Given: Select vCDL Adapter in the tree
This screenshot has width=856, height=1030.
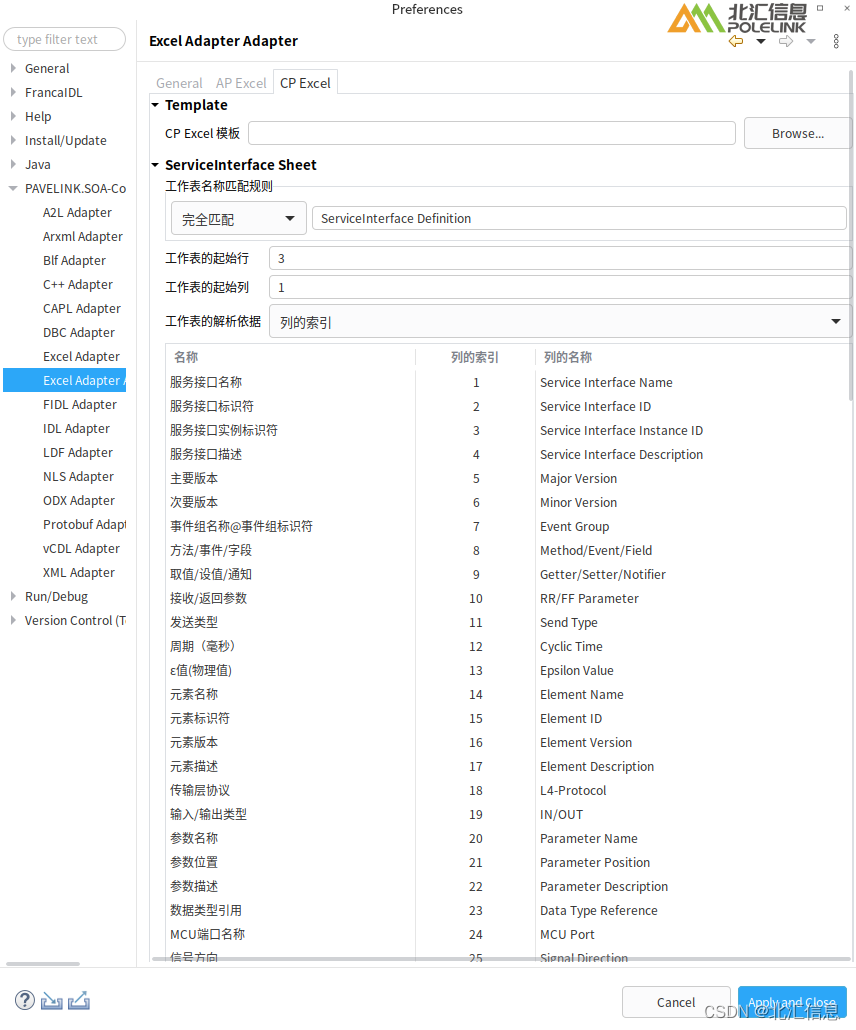Looking at the screenshot, I should pos(81,549).
